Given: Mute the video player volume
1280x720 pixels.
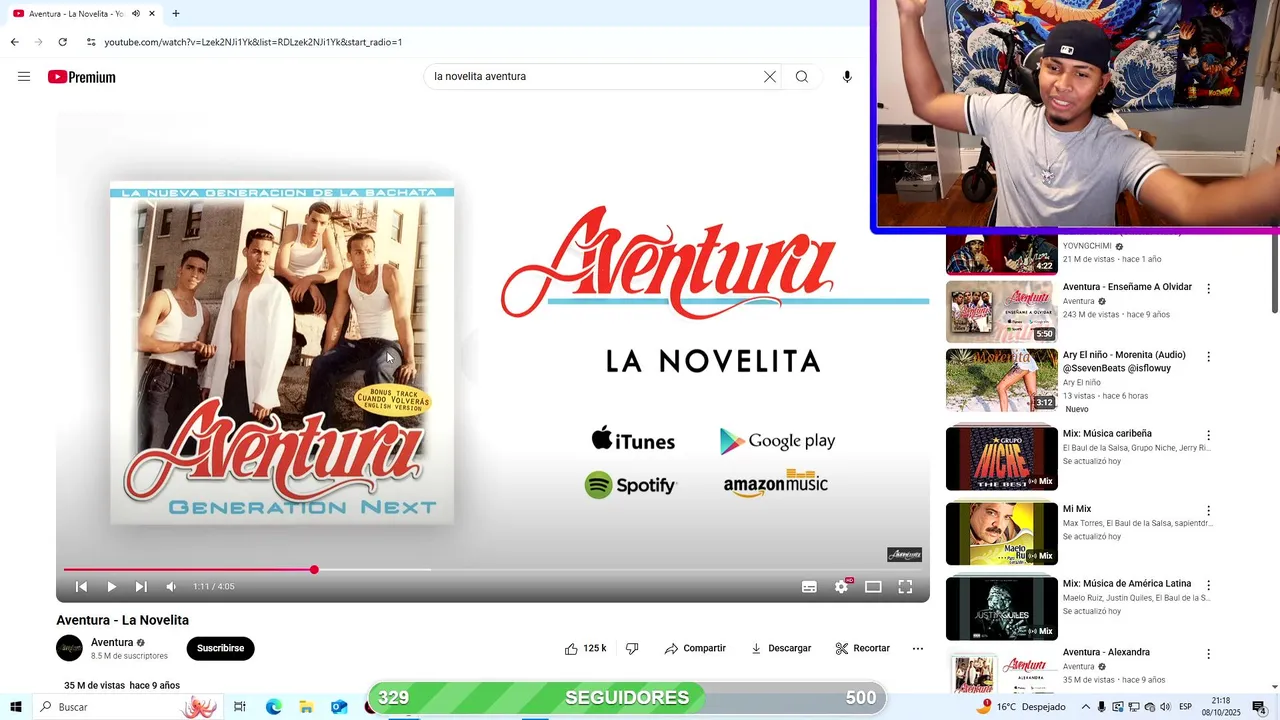Looking at the screenshot, I should point(171,587).
